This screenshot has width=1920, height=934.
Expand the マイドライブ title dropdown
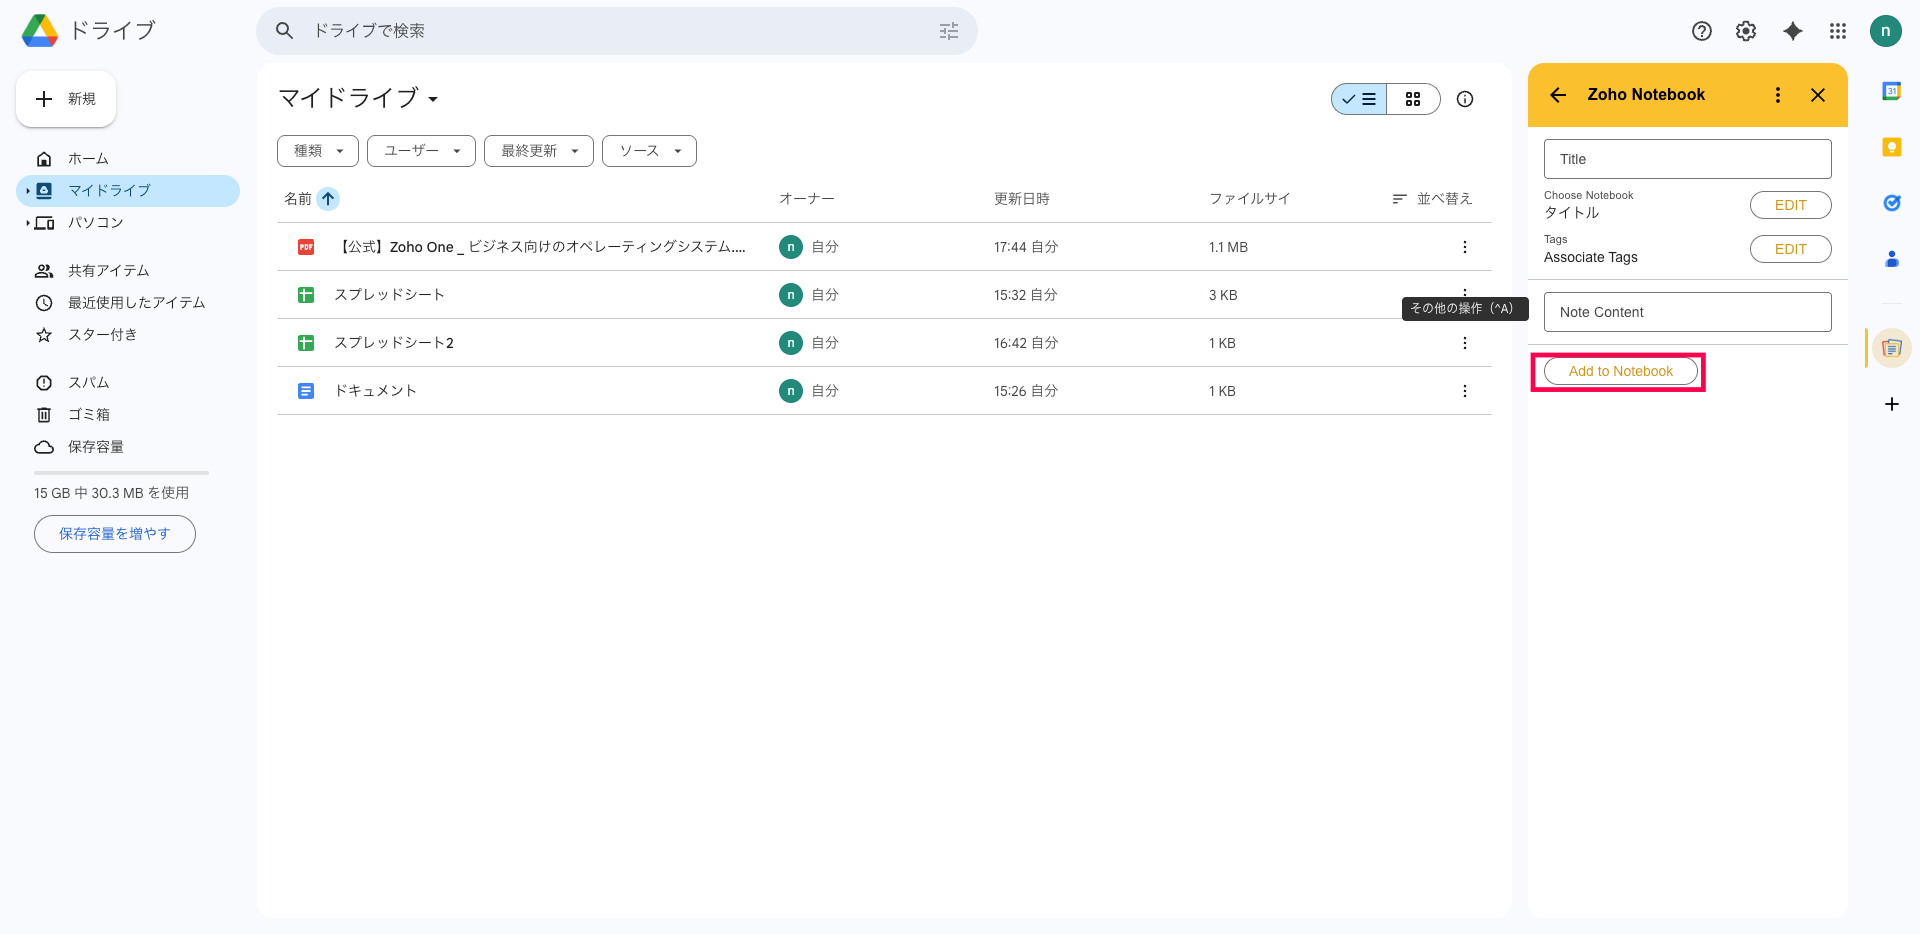[433, 99]
